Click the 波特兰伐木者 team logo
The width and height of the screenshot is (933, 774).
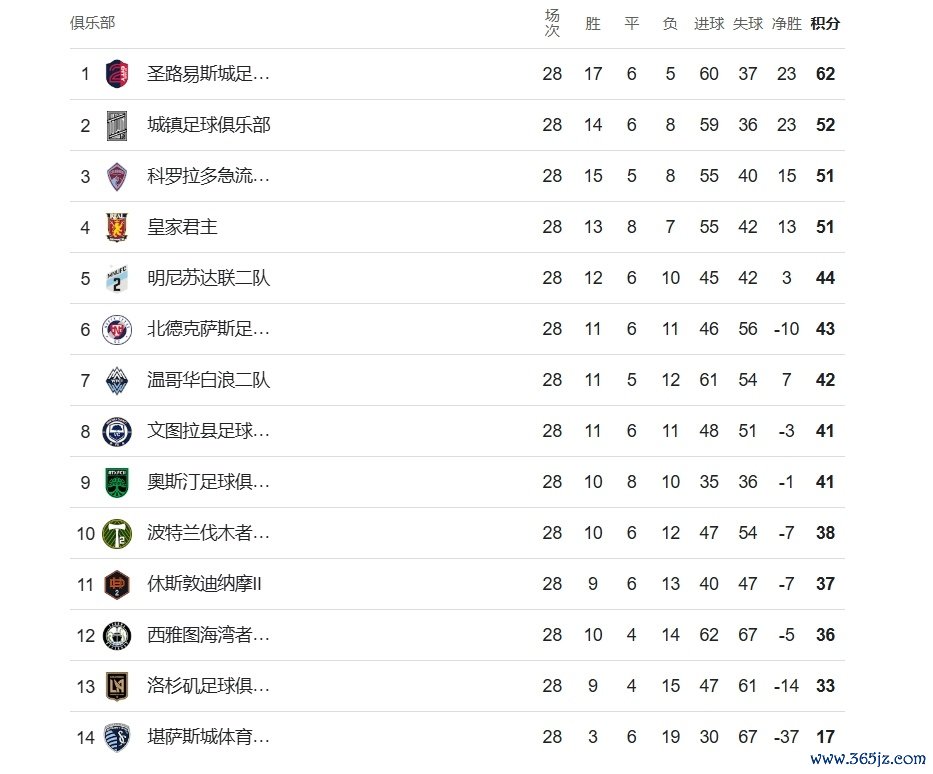(x=117, y=533)
